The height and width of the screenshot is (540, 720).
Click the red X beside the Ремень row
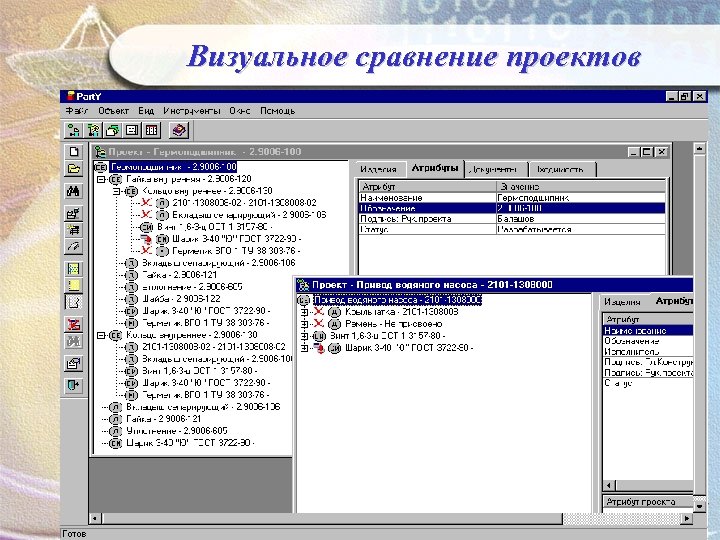tap(319, 324)
